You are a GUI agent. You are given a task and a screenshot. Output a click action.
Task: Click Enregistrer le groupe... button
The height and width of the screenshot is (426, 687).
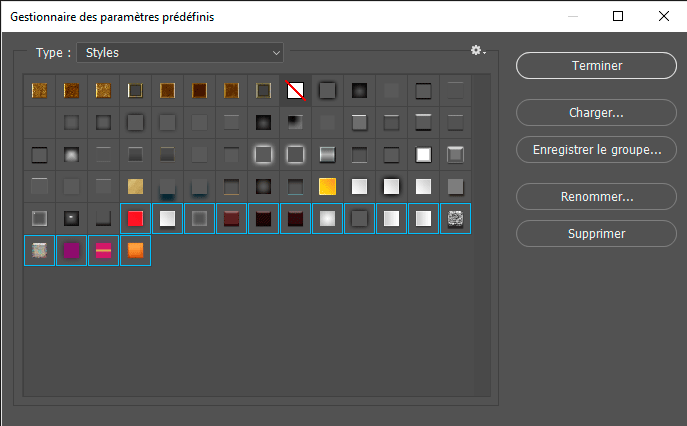(x=596, y=150)
